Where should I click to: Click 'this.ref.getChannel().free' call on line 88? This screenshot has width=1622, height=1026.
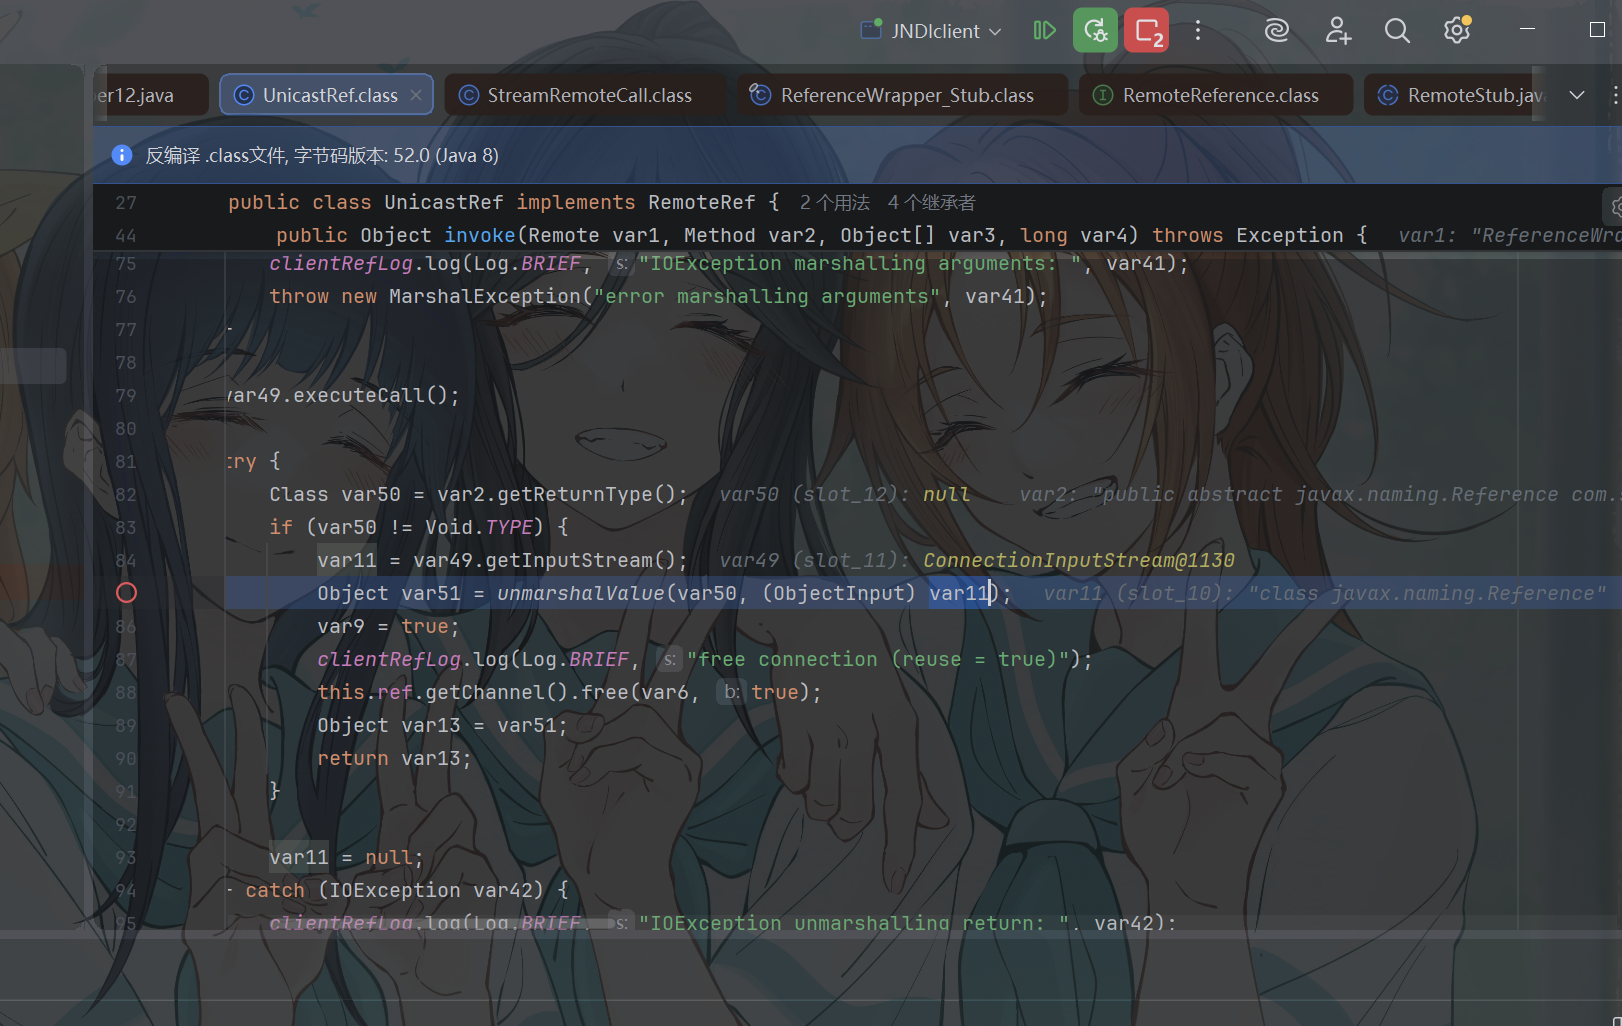(x=473, y=692)
